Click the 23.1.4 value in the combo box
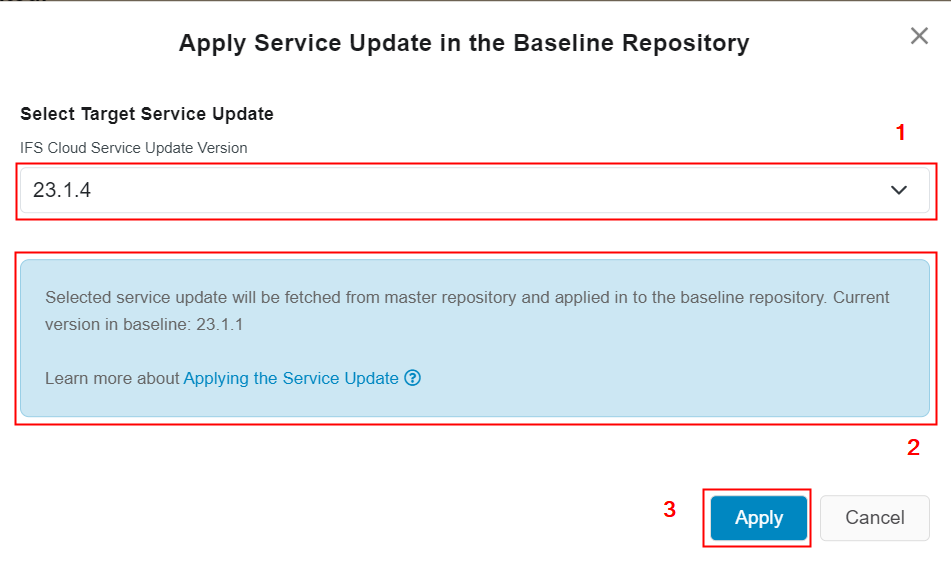The image size is (951, 577). 62,190
